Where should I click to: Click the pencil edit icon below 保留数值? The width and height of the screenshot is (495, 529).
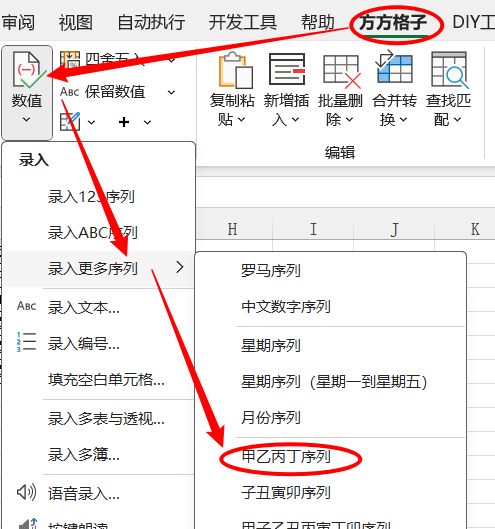[70, 121]
